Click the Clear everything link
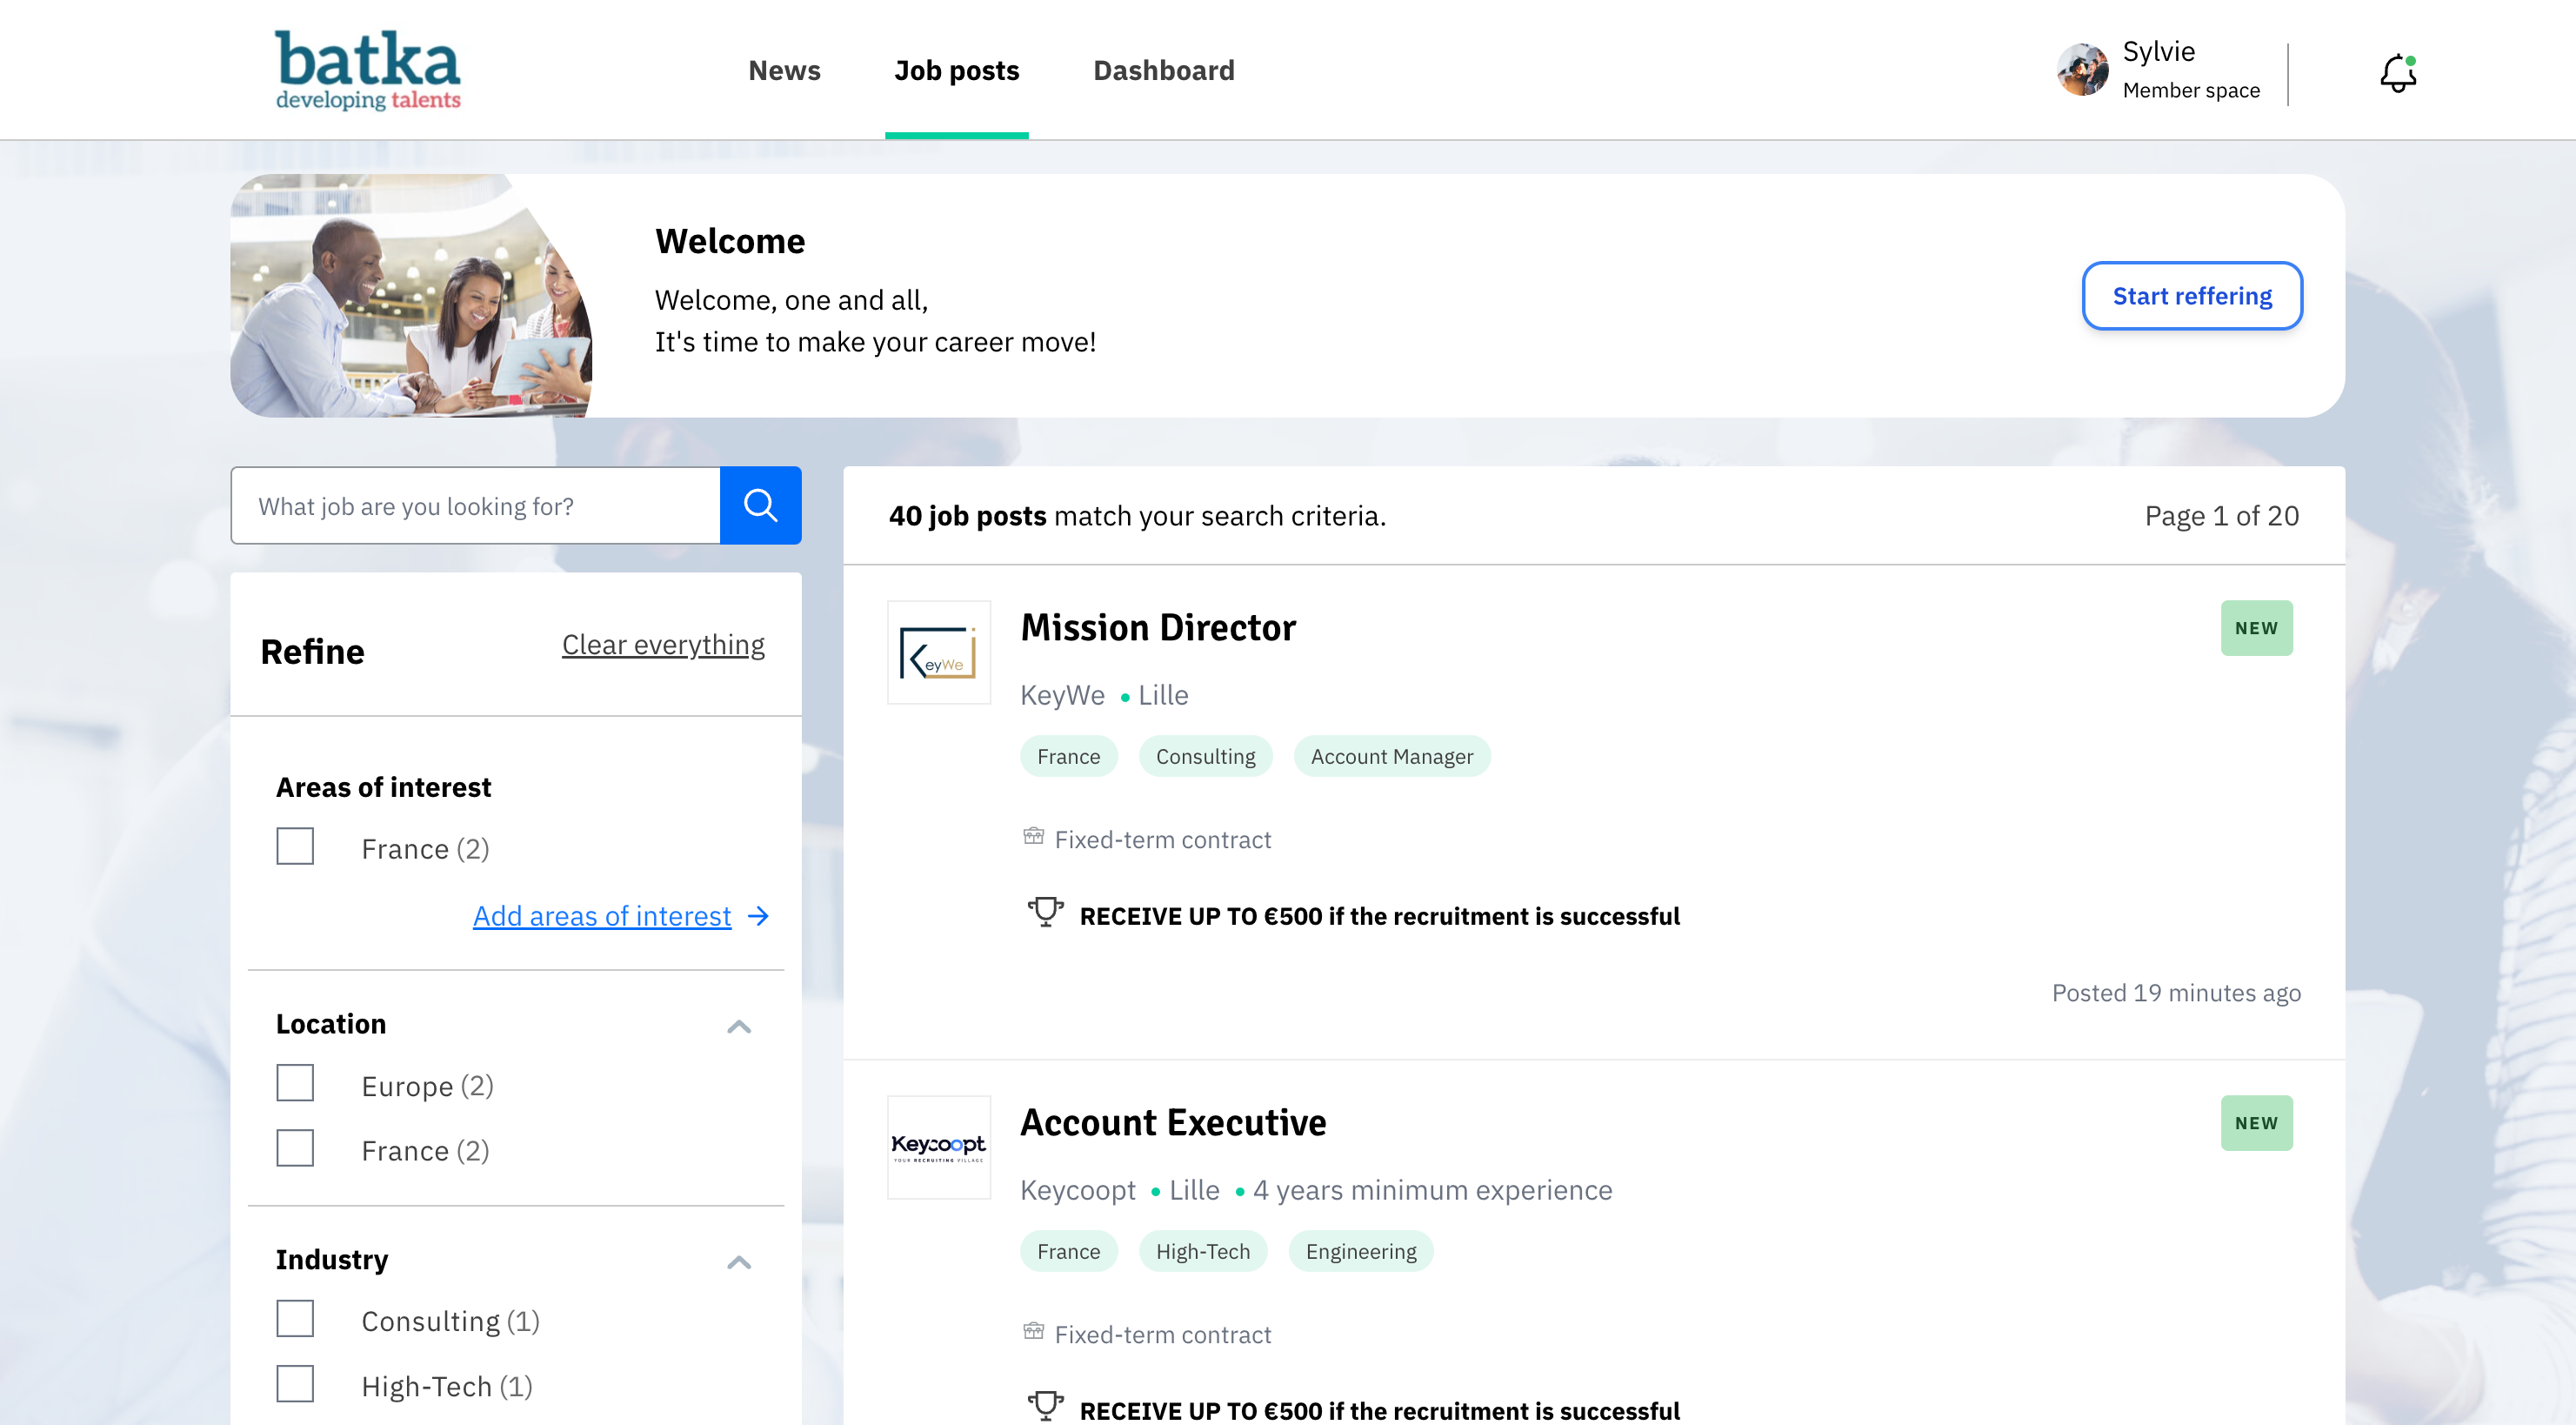 (663, 645)
